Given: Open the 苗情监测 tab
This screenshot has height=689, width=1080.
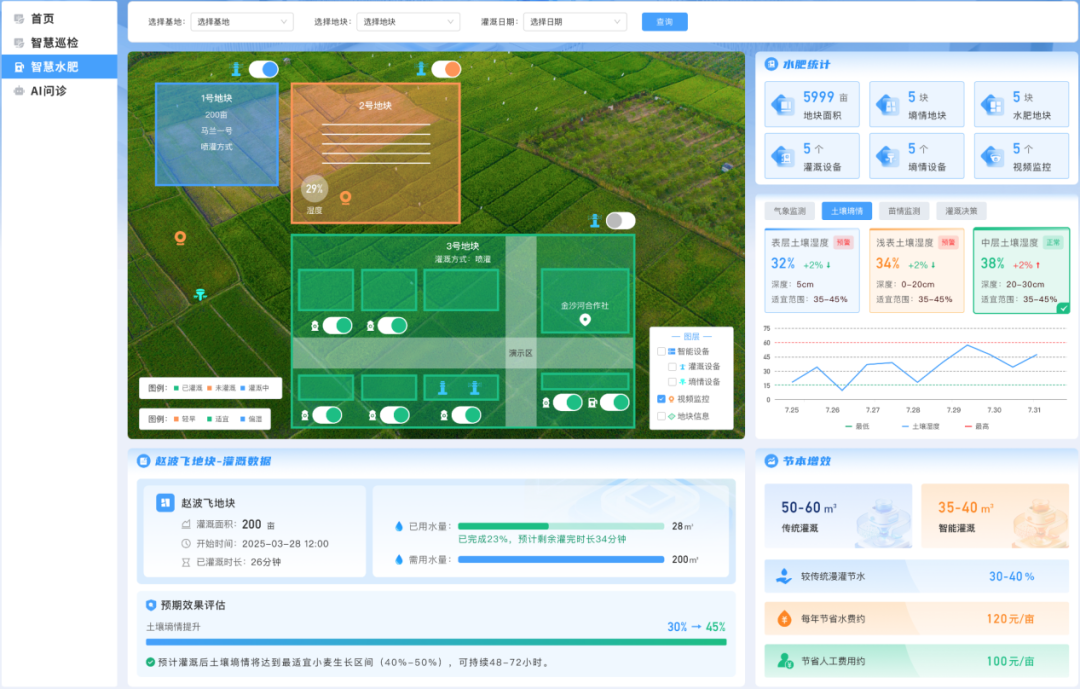Looking at the screenshot, I should [x=904, y=211].
